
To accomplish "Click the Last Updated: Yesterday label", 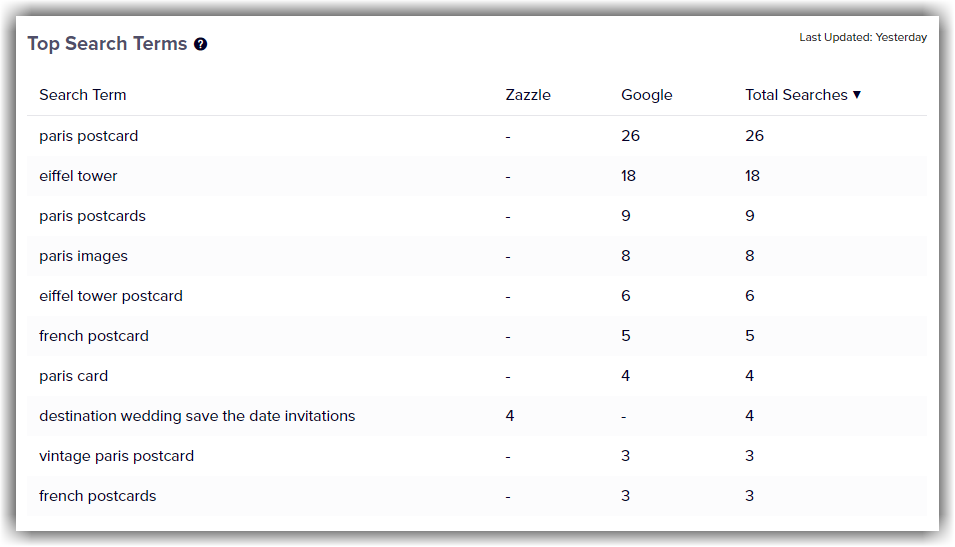I will [x=862, y=37].
